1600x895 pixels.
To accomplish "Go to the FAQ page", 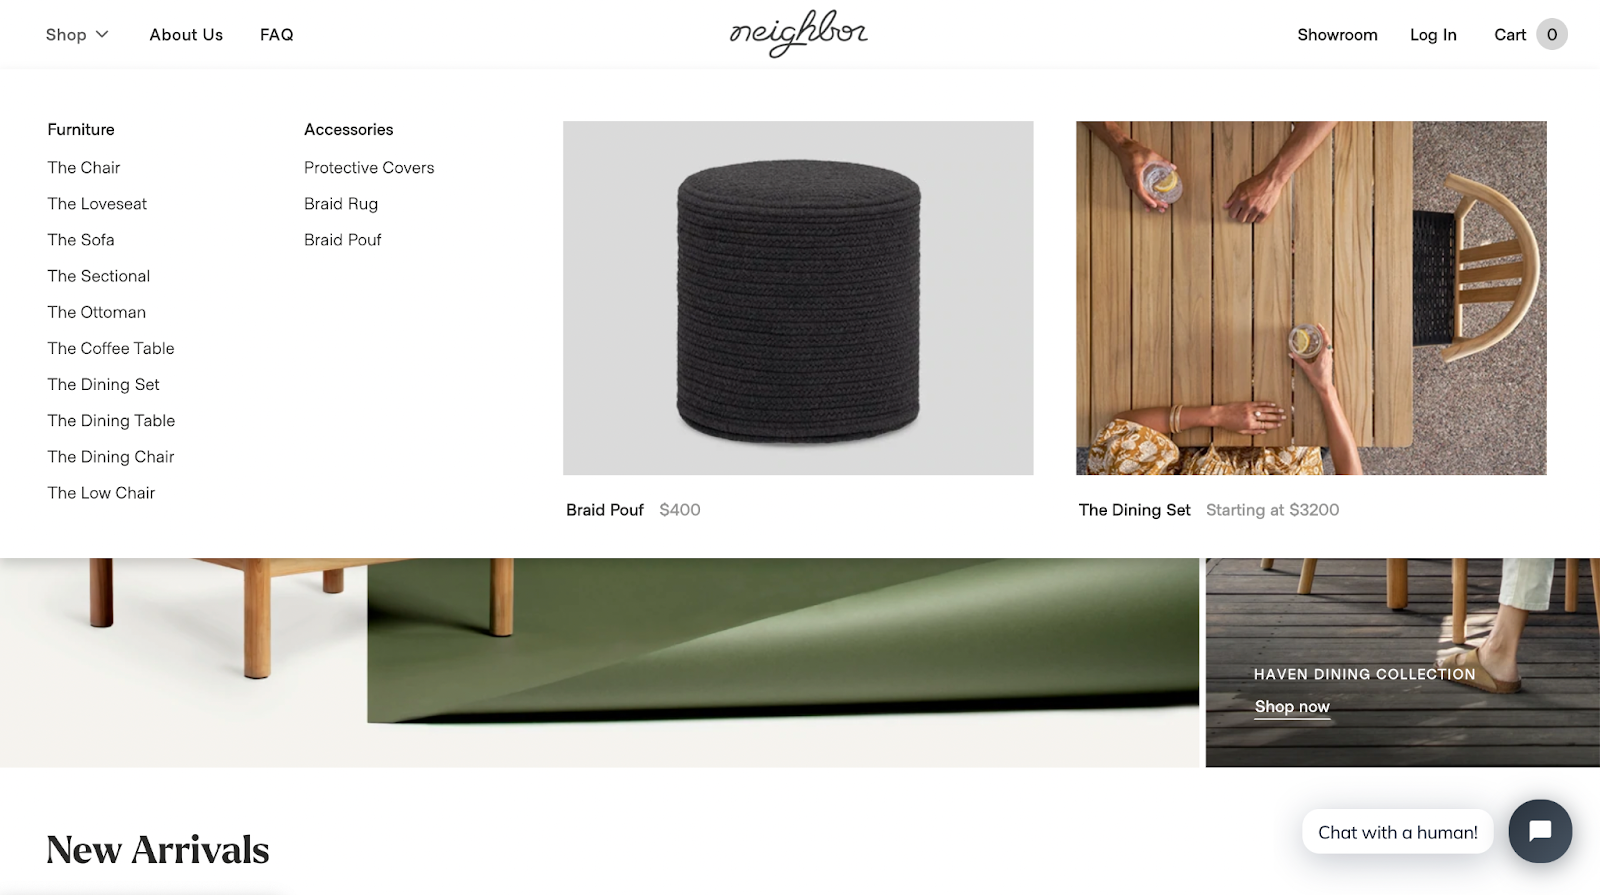I will pyautogui.click(x=277, y=35).
